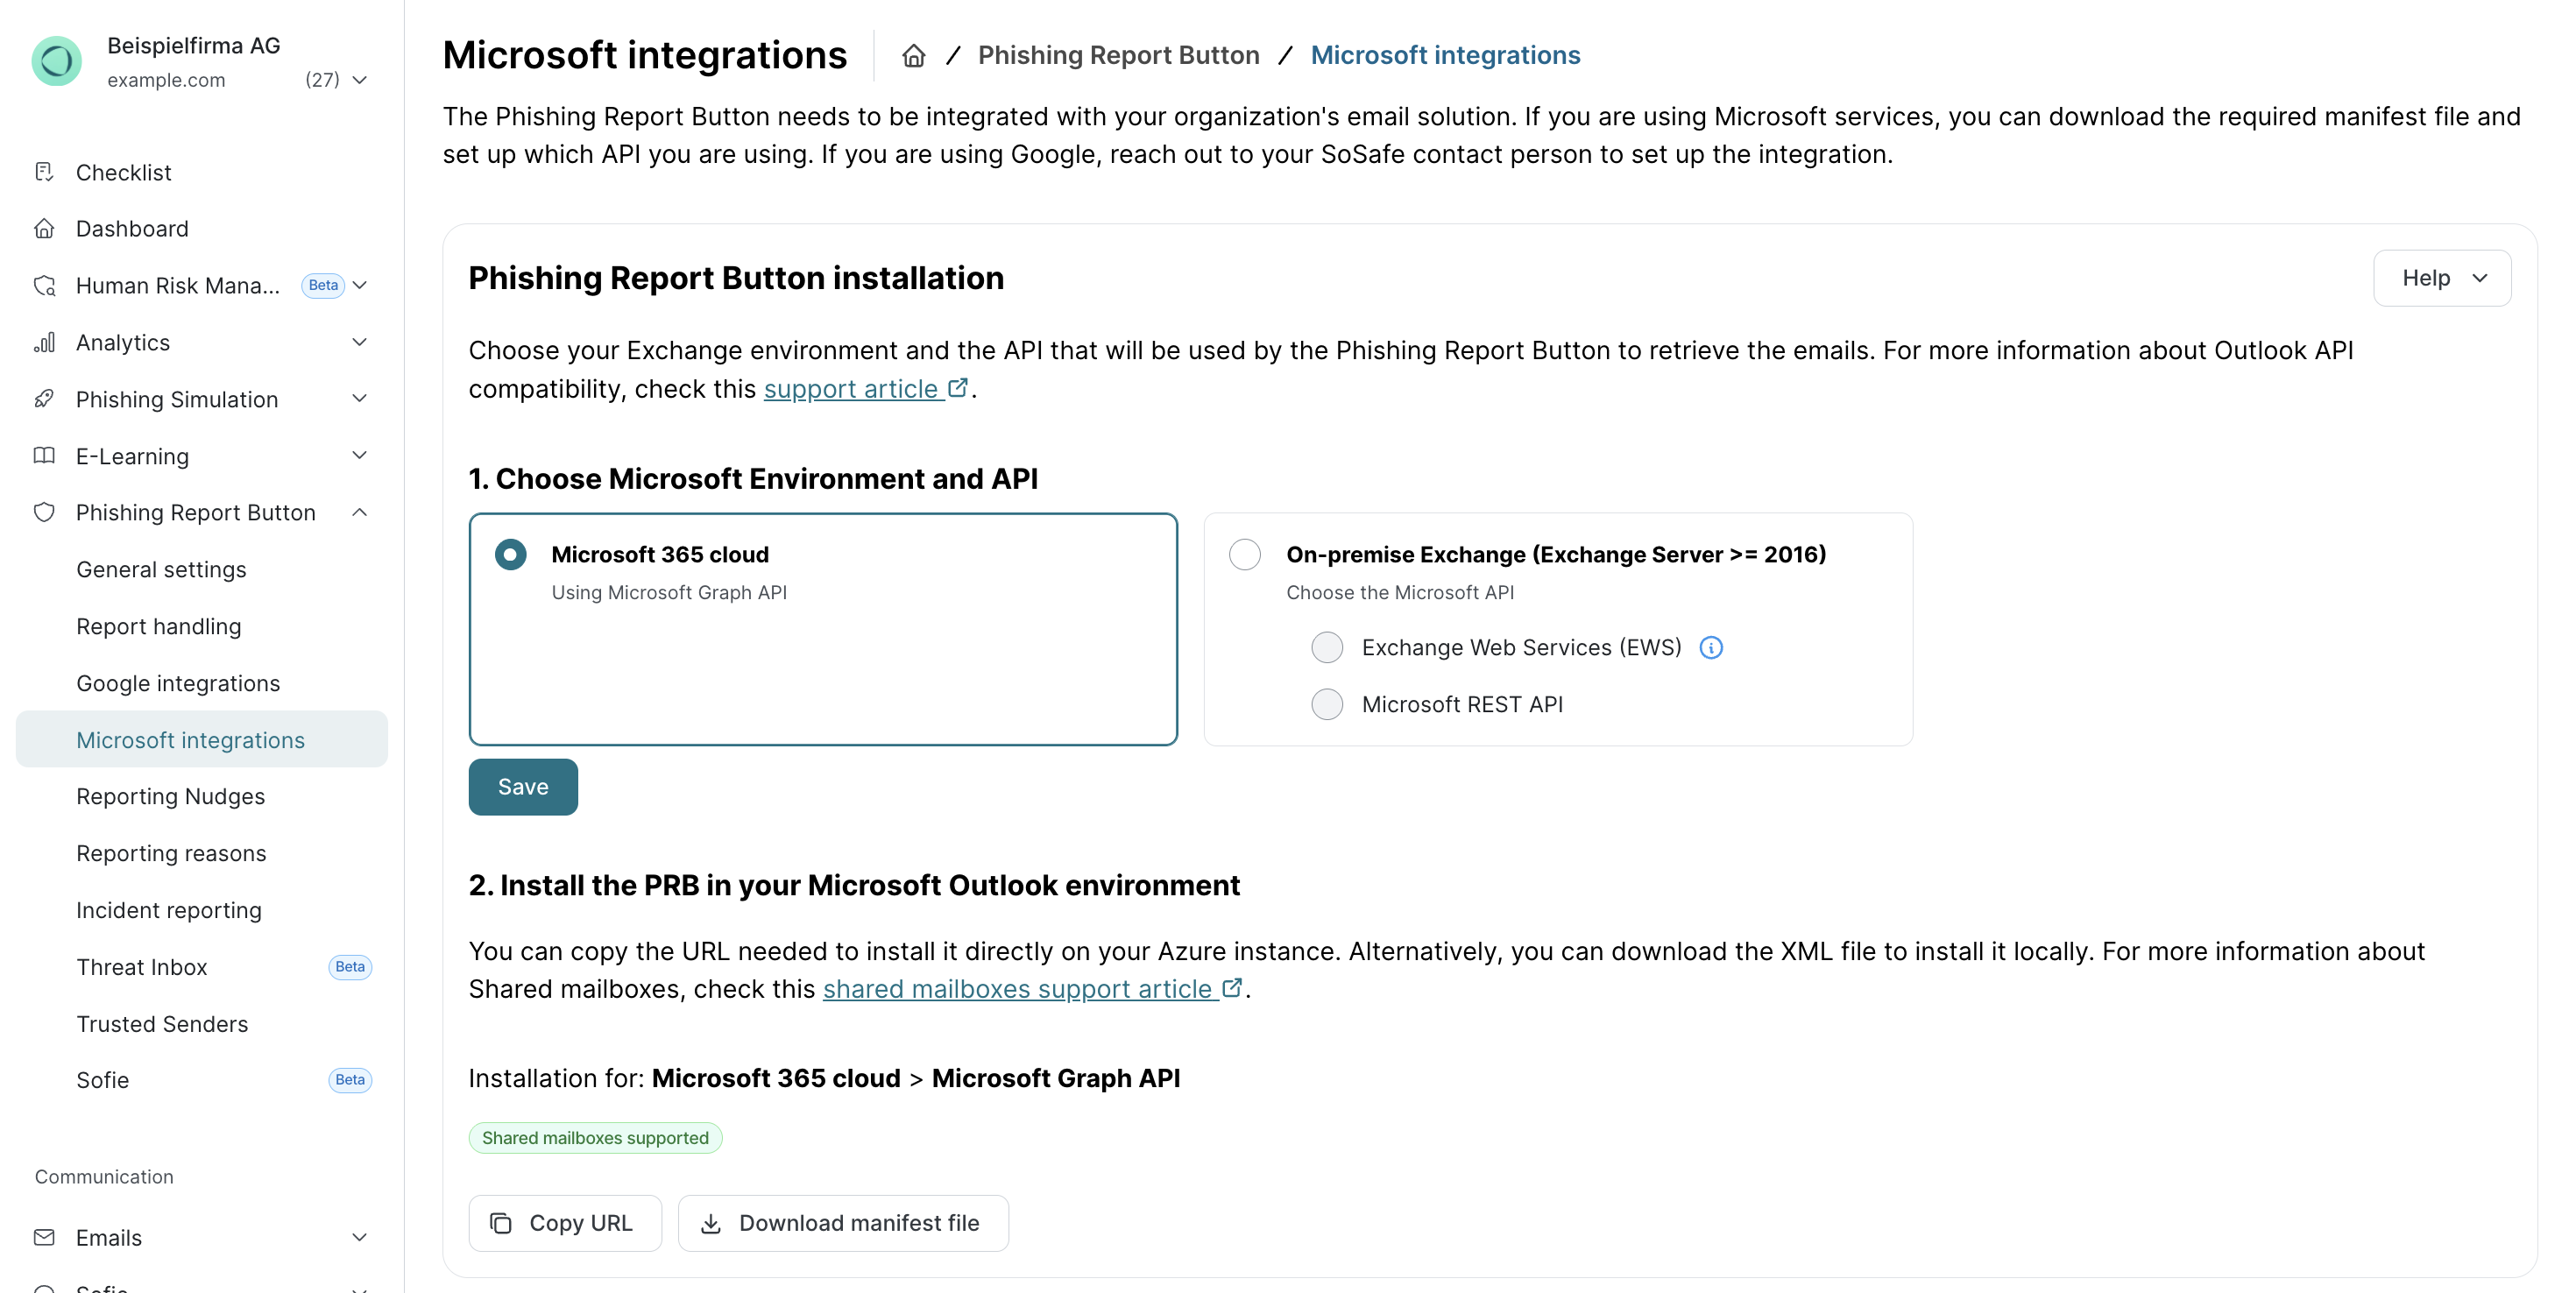Click the Human Risk Management icon
2576x1293 pixels.
(44, 286)
